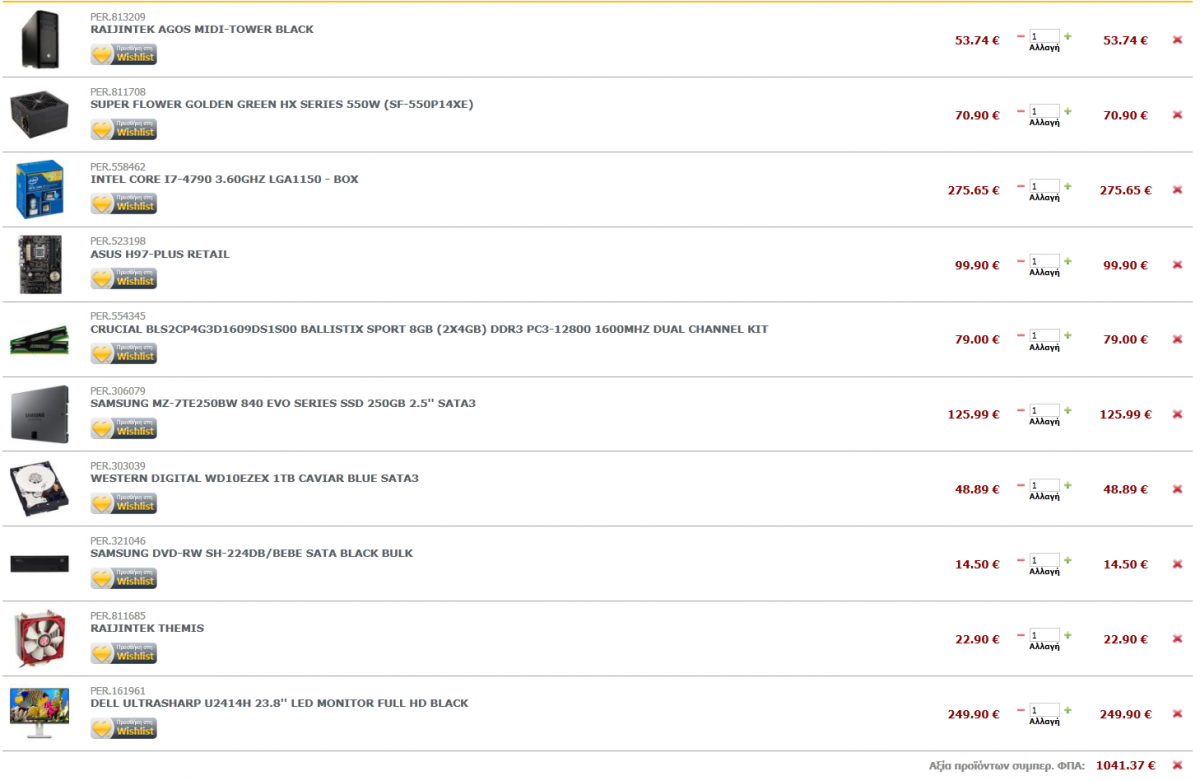This screenshot has height=781, width=1200.
Task: Decrease quantity of Samsung DVD-RW
Action: pyautogui.click(x=1021, y=560)
